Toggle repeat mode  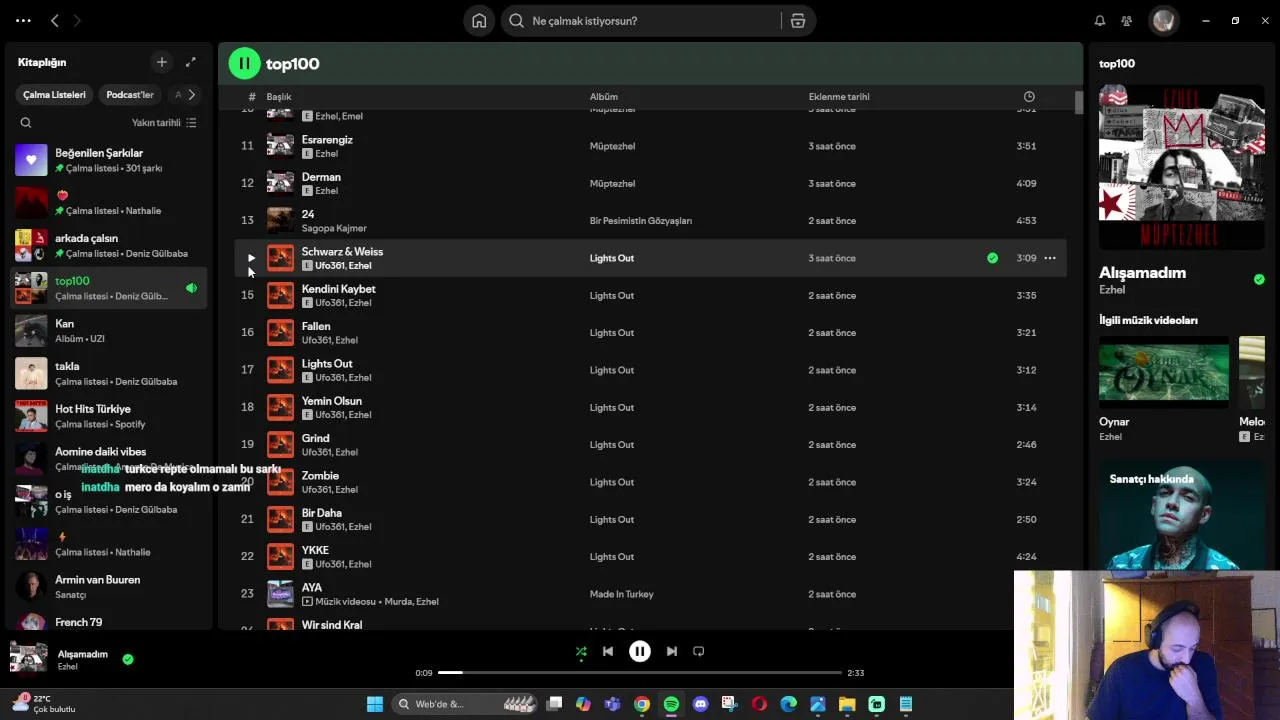coord(699,651)
